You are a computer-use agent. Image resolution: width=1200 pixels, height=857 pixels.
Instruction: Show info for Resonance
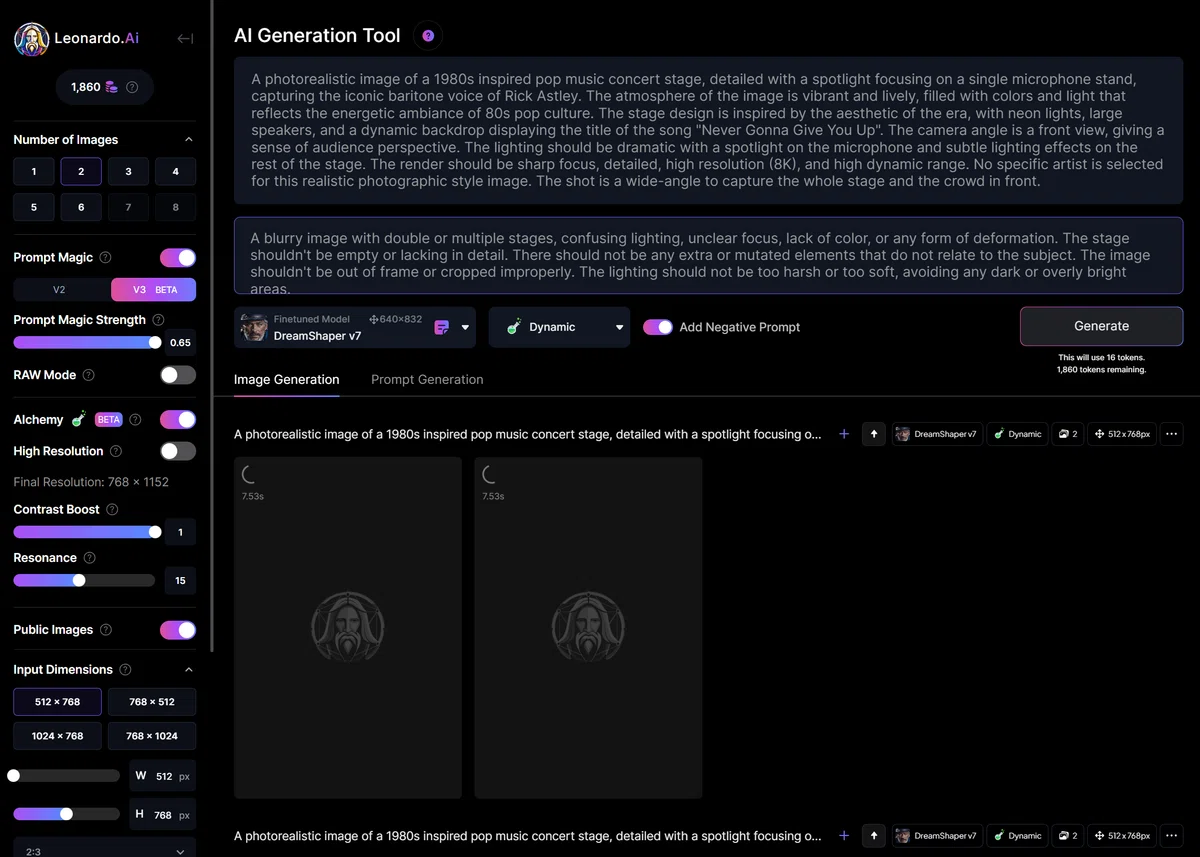[x=90, y=558]
